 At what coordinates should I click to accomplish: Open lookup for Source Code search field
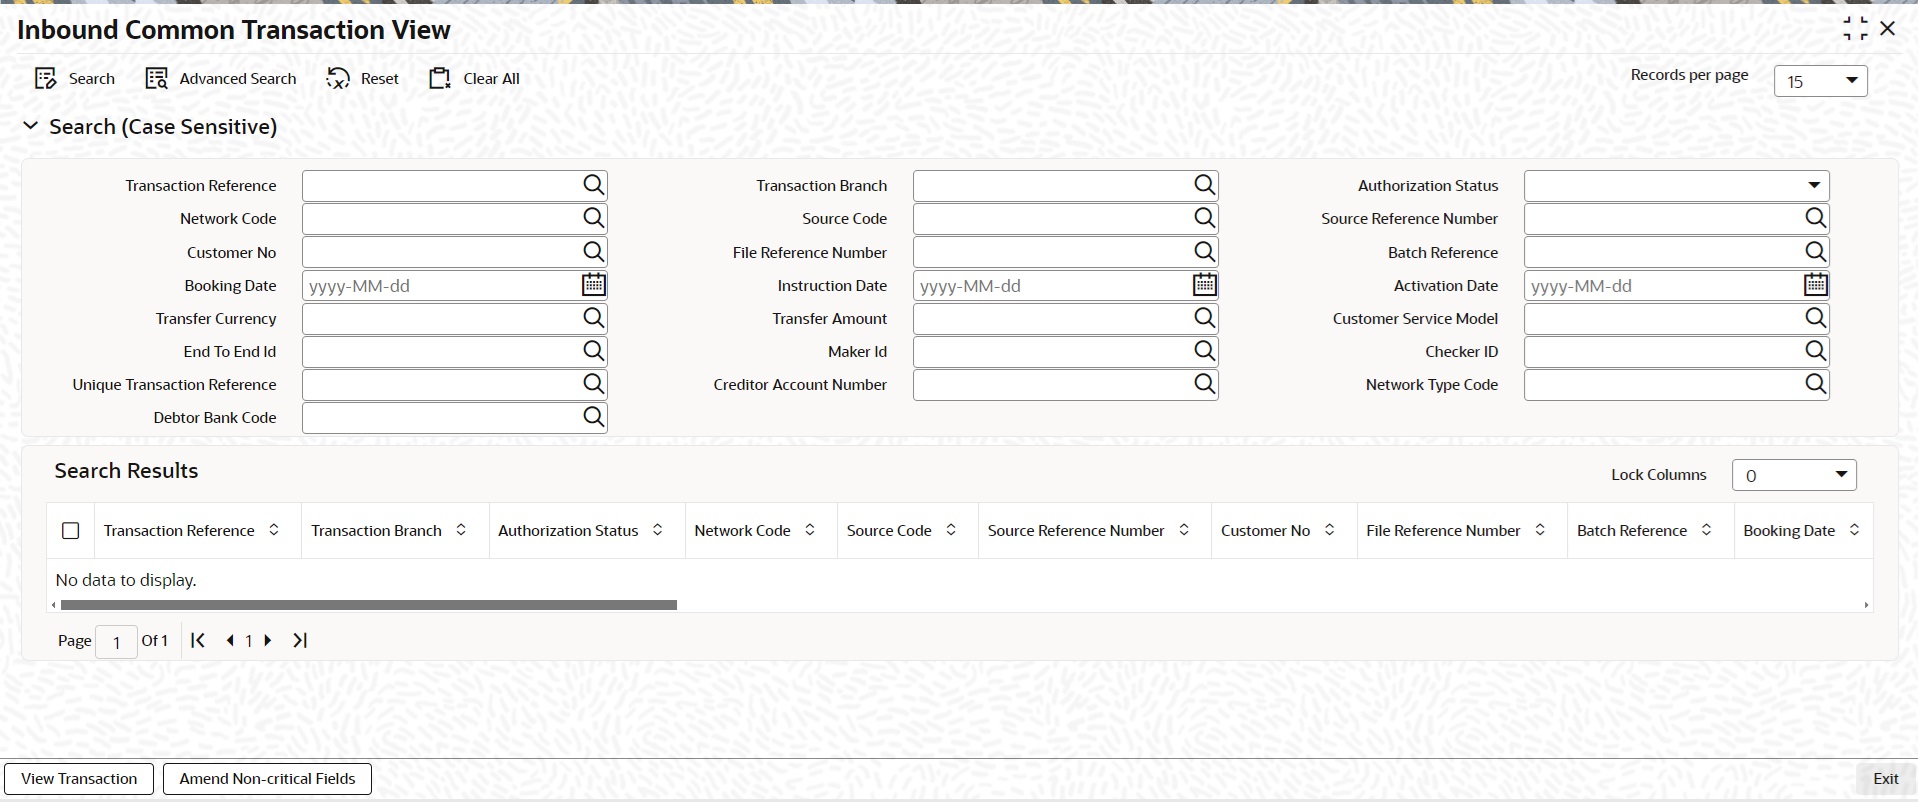(x=1205, y=218)
